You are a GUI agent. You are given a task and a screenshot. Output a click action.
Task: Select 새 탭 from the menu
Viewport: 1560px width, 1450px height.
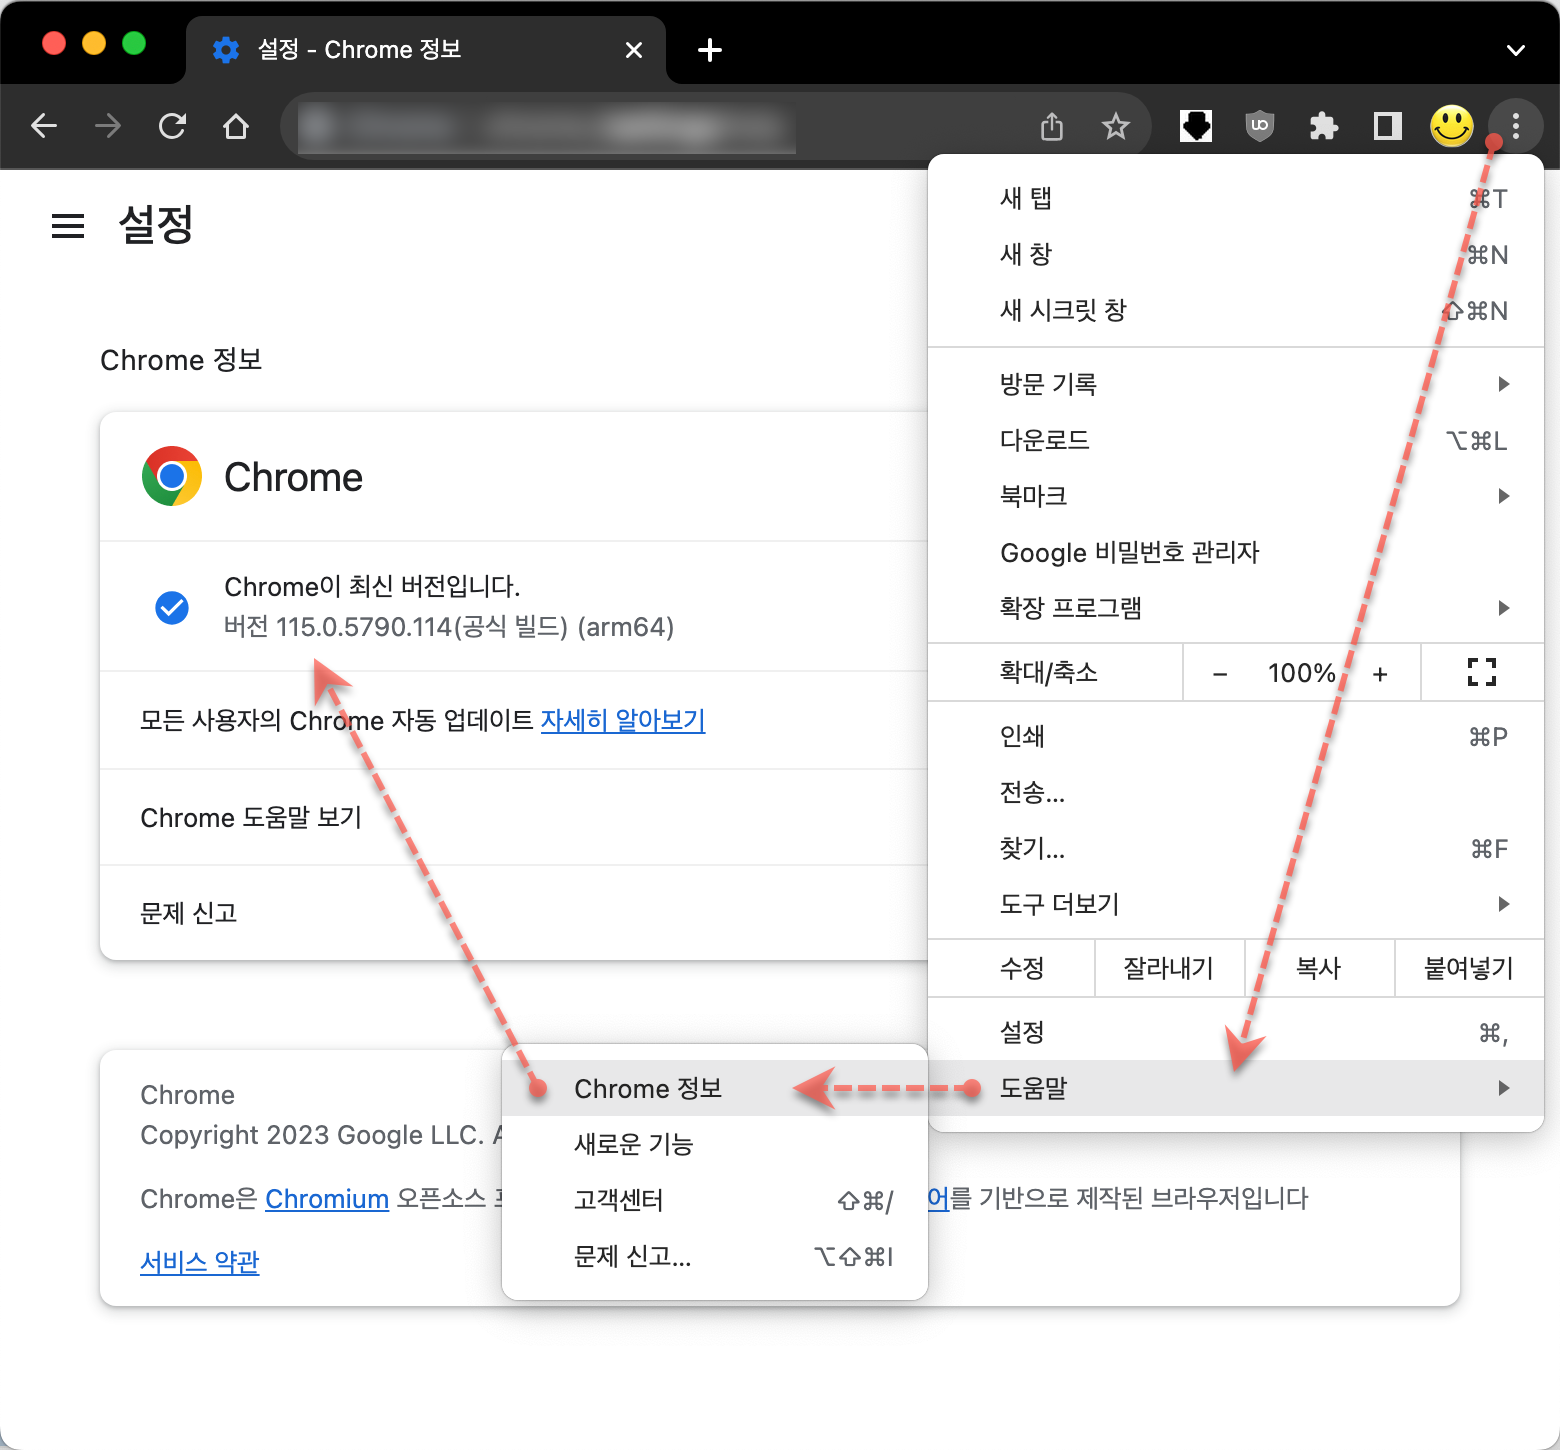pyautogui.click(x=1236, y=198)
